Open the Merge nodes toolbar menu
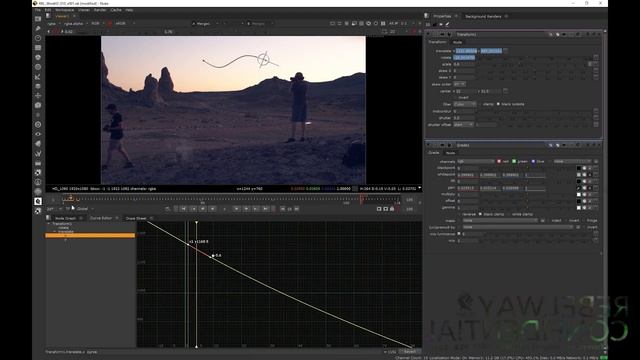Screen dimensions: 640x360 (38, 86)
